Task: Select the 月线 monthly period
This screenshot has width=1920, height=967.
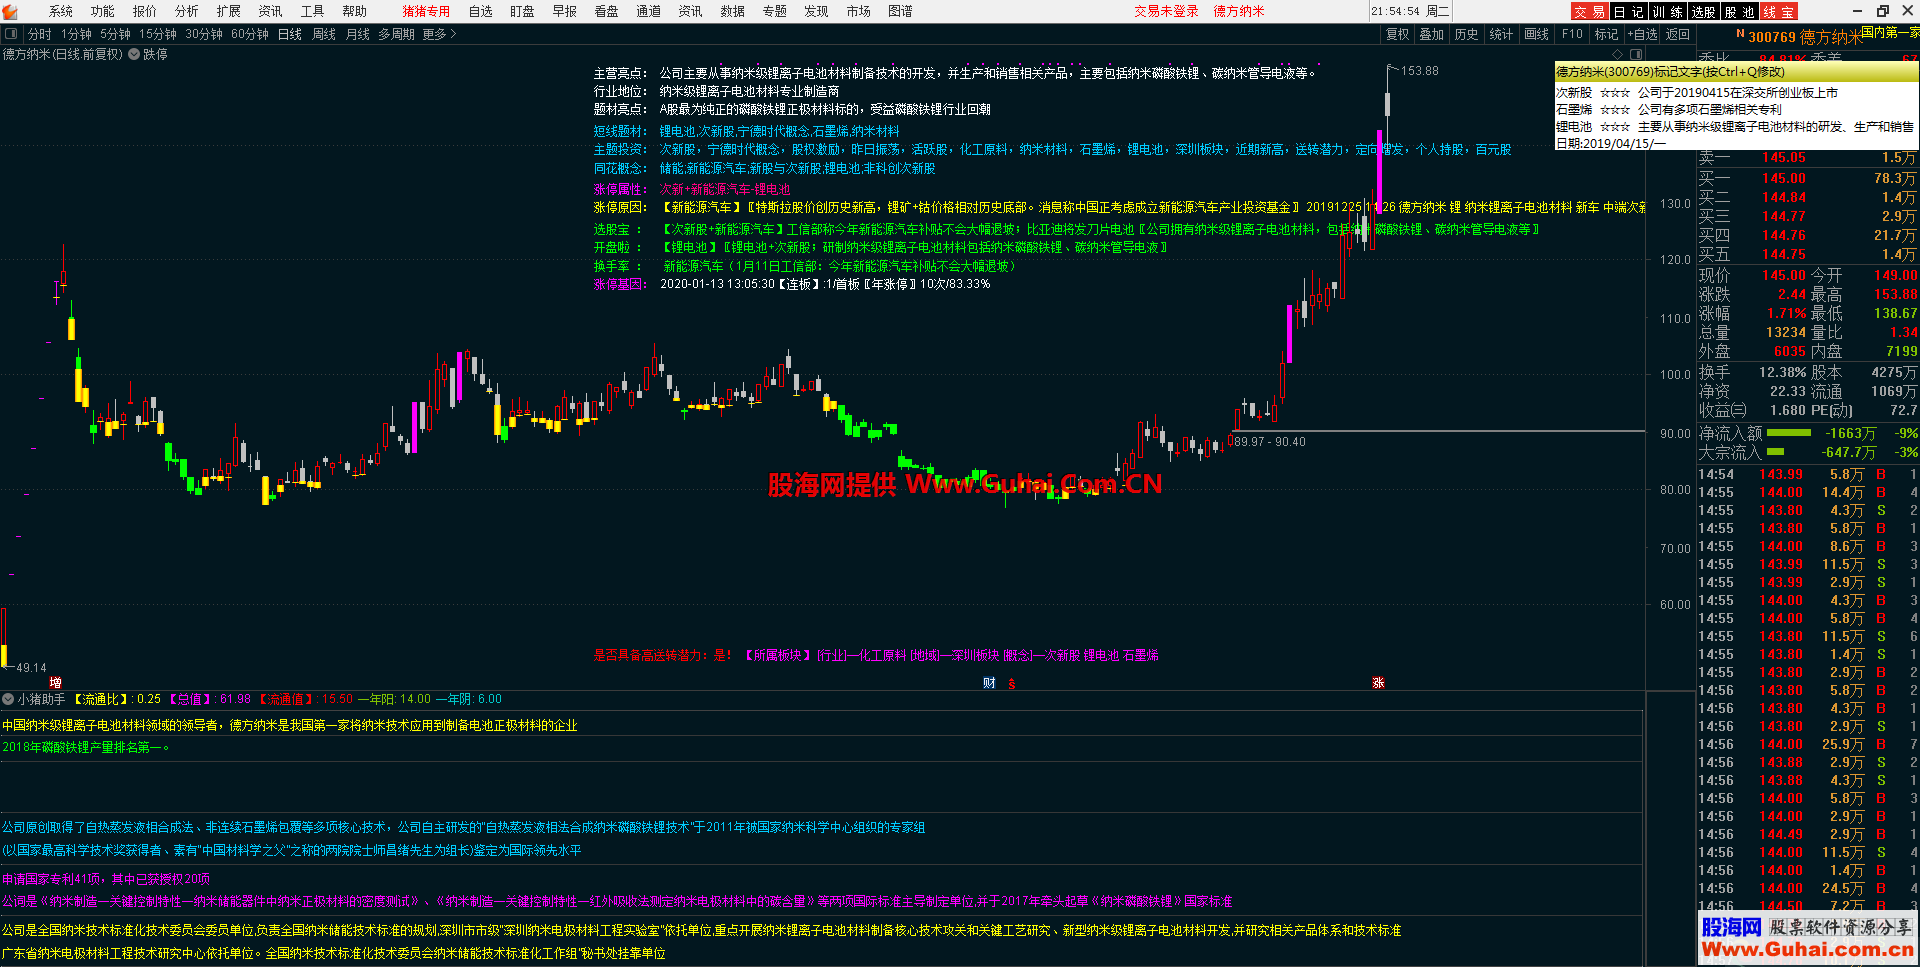Action: (358, 34)
